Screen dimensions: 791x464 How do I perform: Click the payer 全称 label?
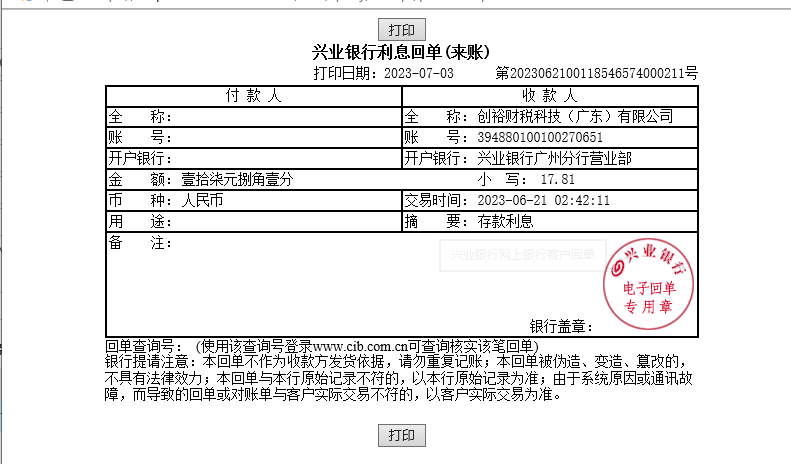coord(140,117)
